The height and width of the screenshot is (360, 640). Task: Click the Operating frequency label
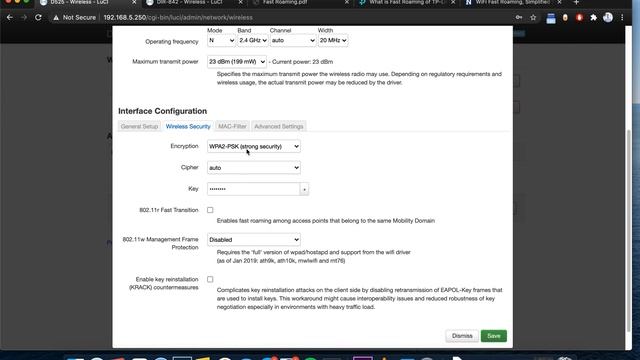pos(171,42)
